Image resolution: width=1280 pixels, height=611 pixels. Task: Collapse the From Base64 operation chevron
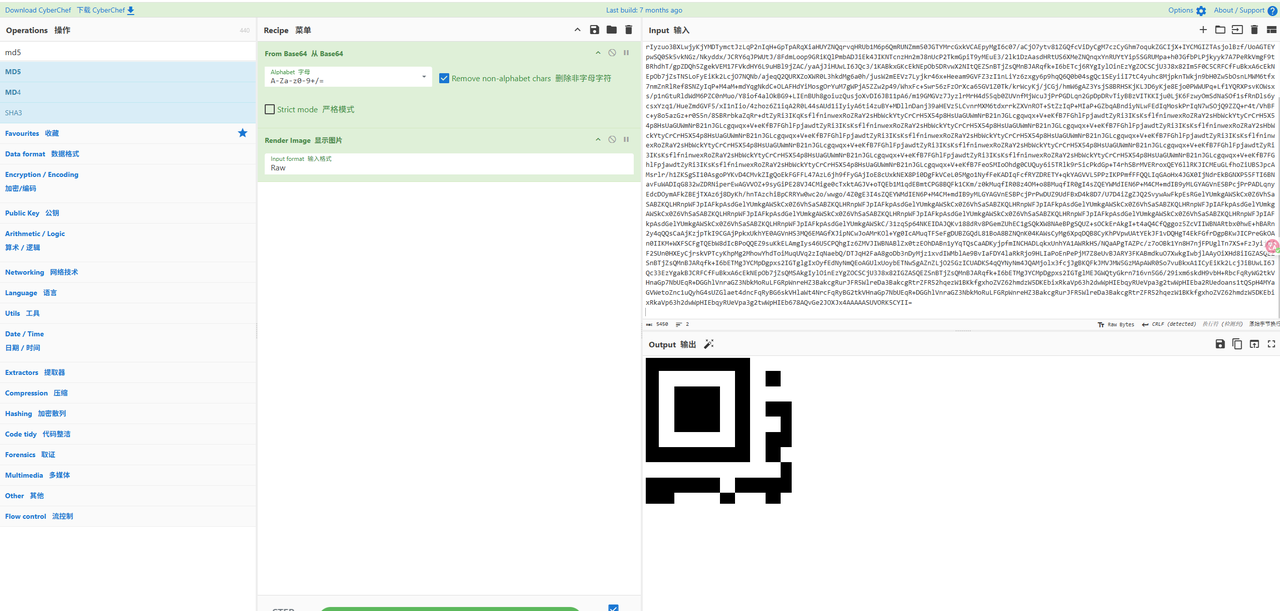[598, 53]
